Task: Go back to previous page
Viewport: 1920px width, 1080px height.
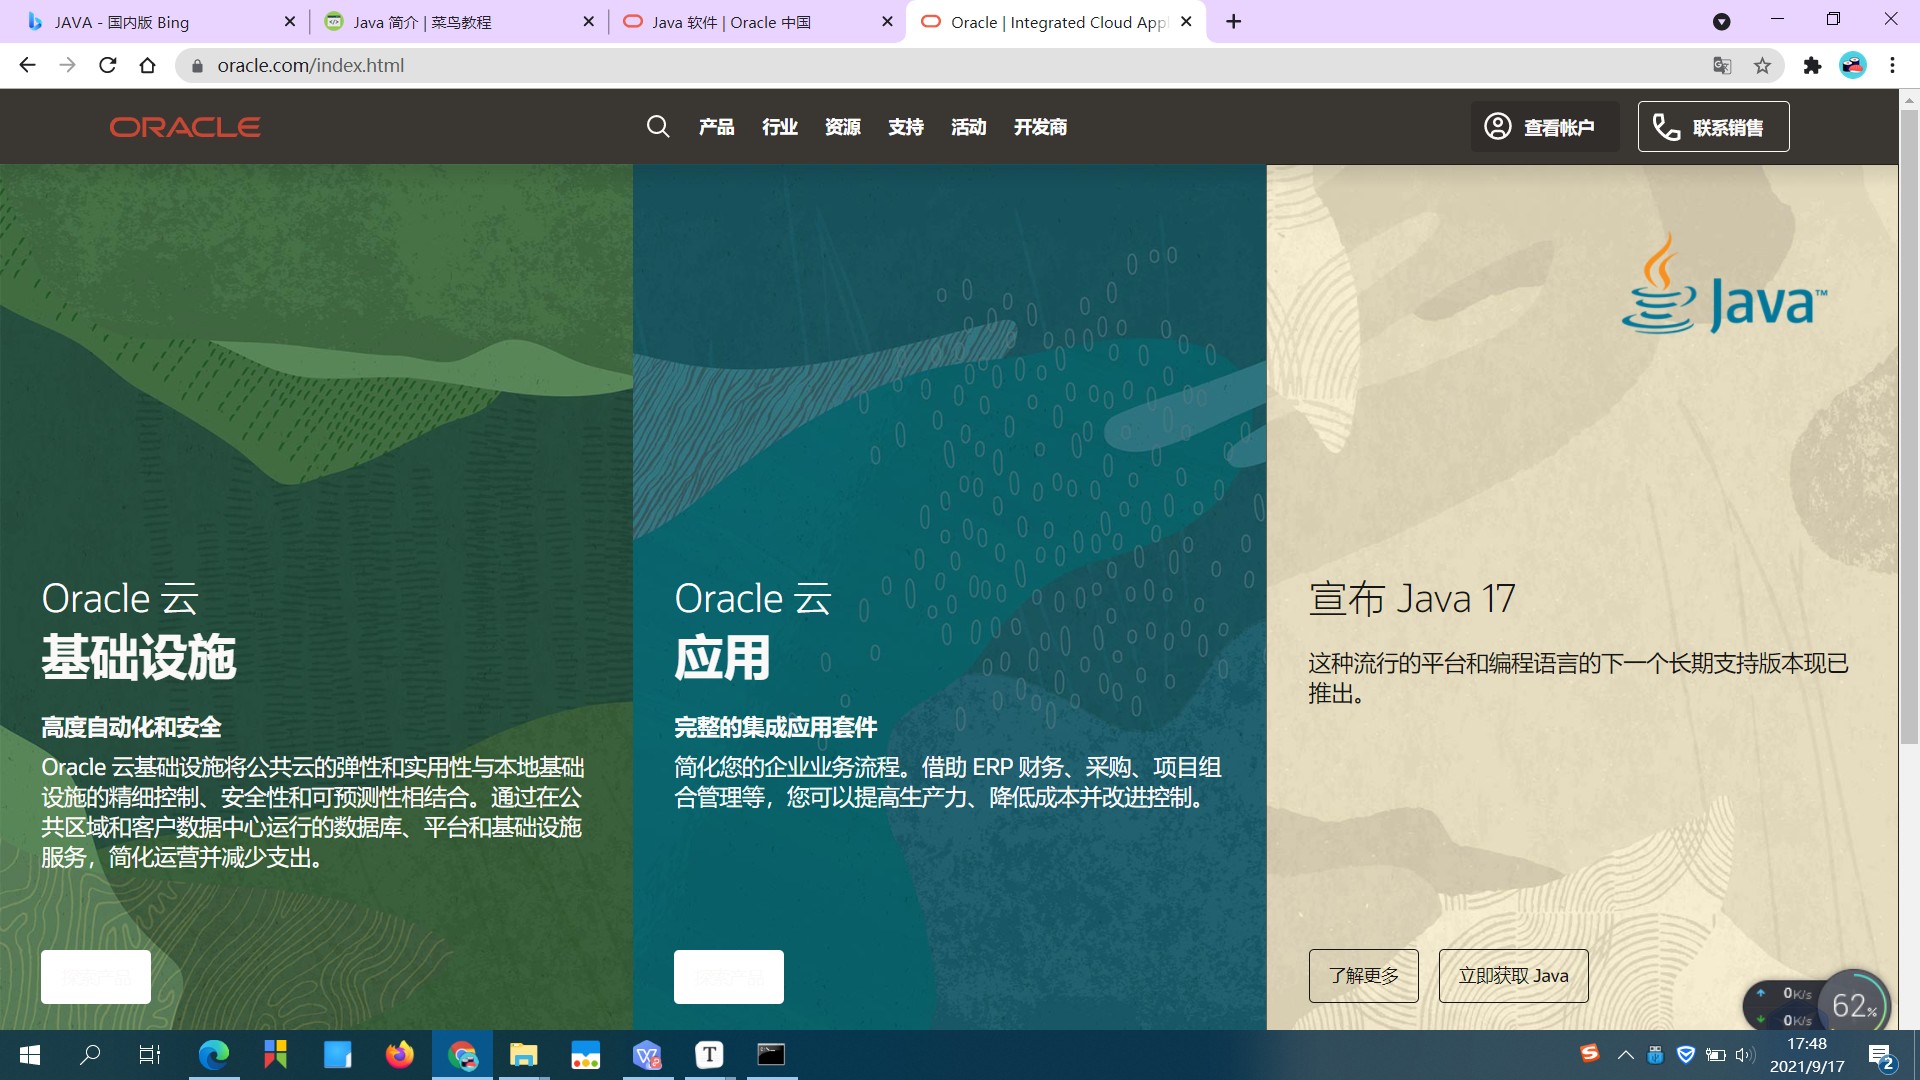Action: tap(27, 65)
